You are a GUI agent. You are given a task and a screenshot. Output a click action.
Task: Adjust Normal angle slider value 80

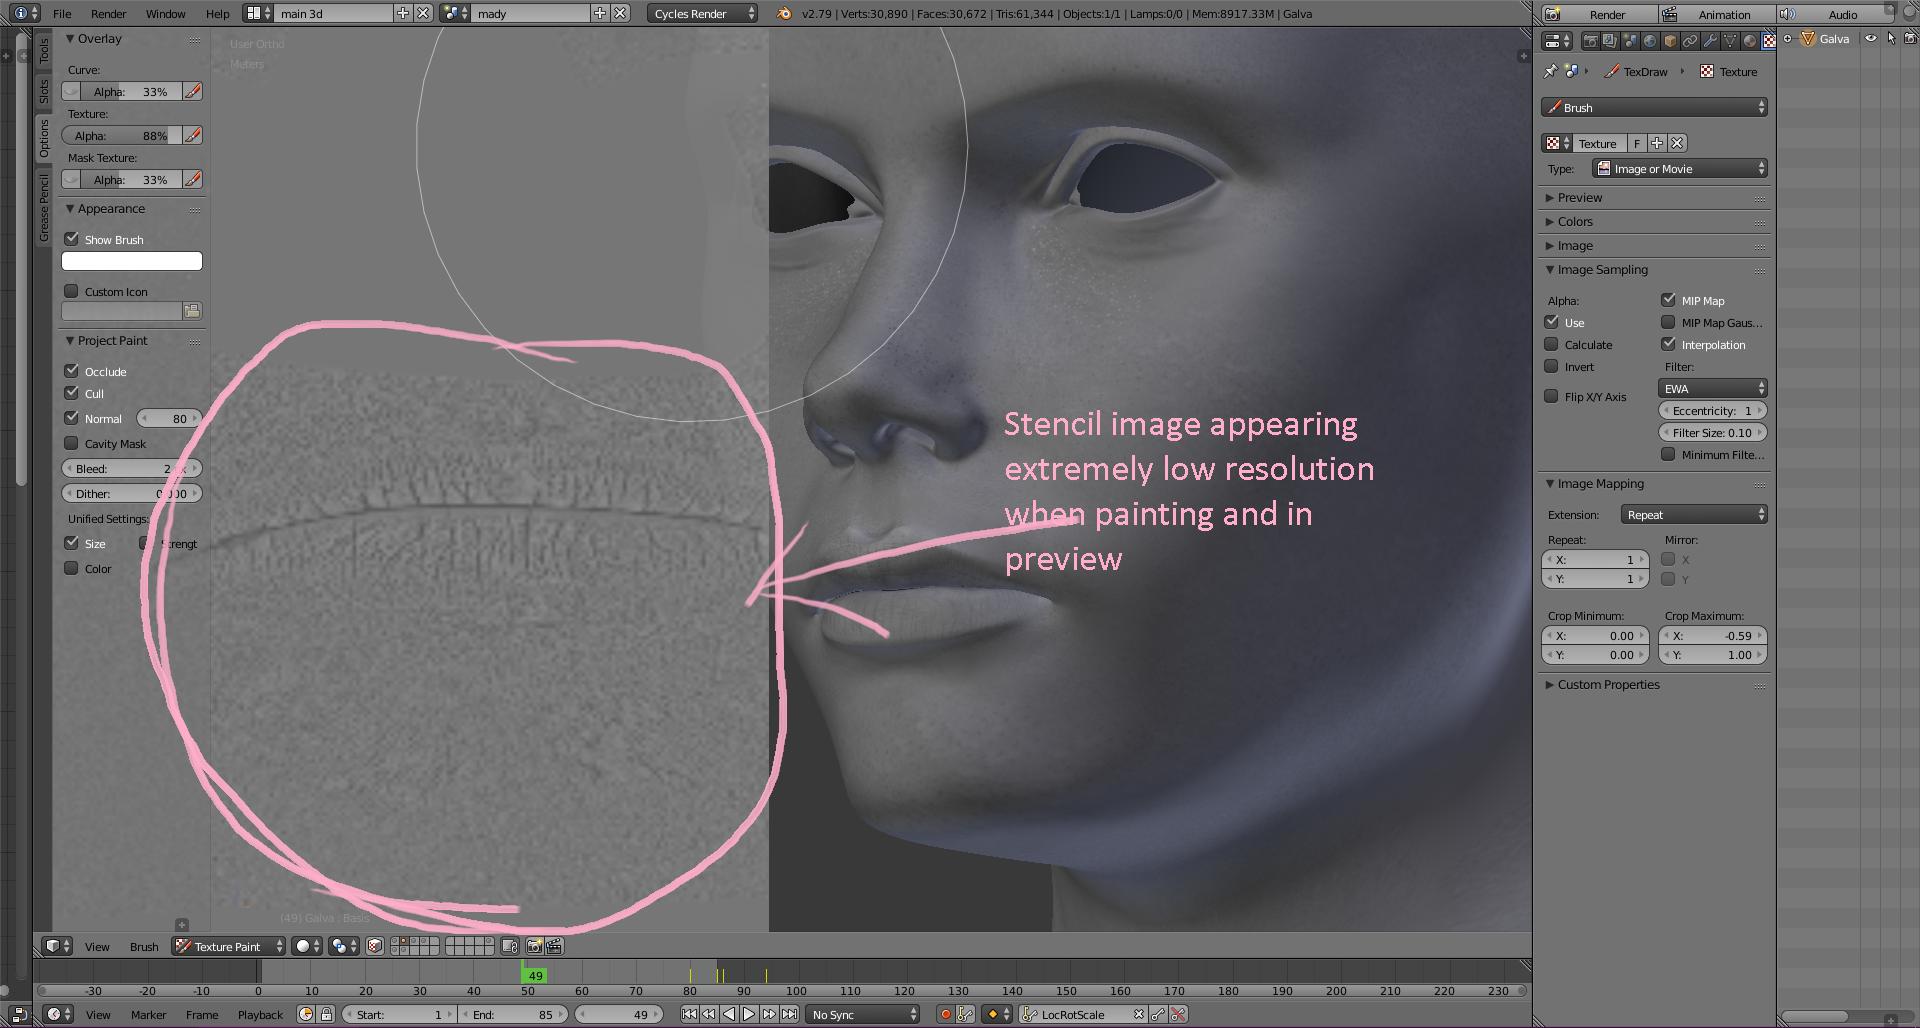(169, 418)
